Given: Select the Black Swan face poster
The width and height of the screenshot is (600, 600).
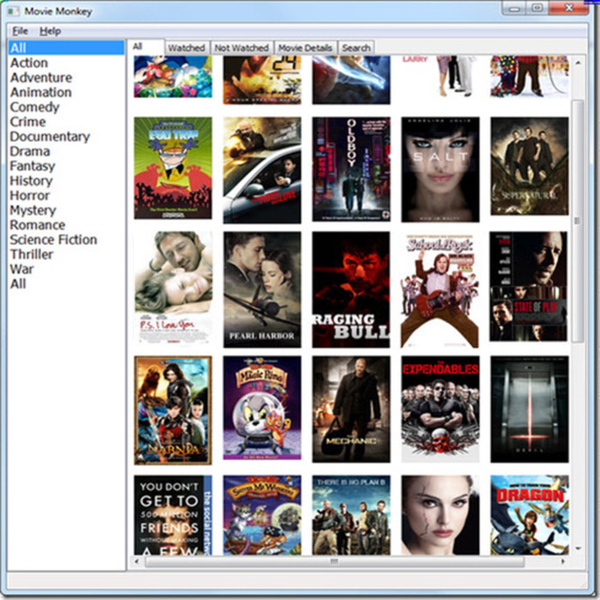Looking at the screenshot, I should [440, 515].
